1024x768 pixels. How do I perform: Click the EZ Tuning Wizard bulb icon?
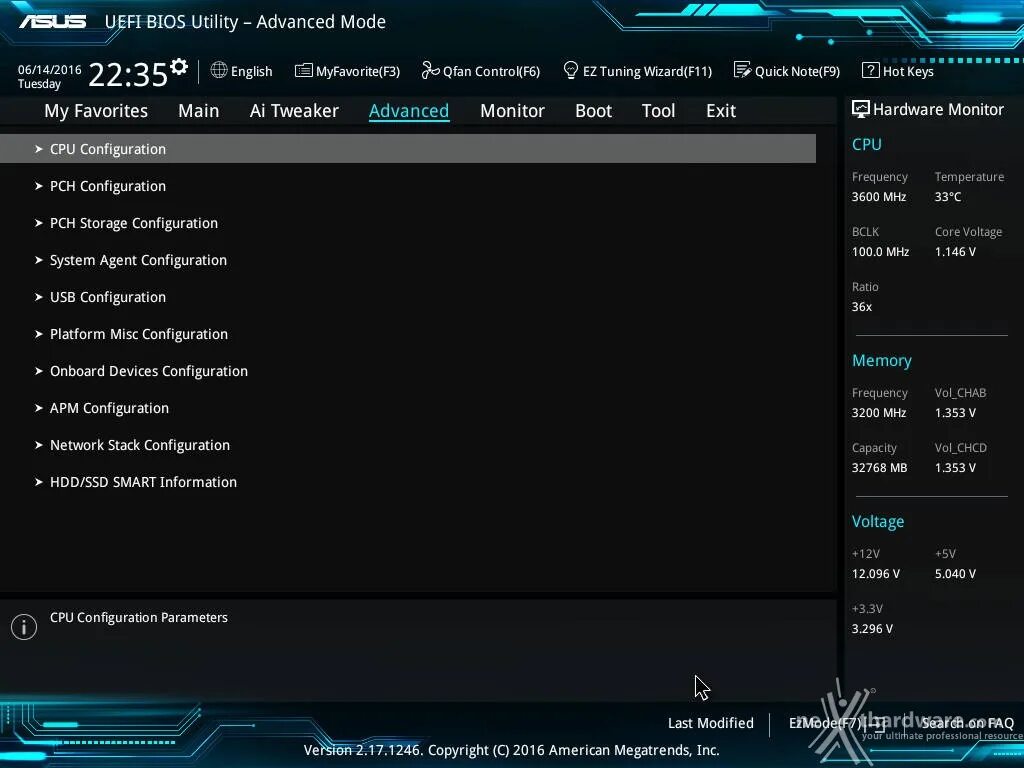[x=570, y=70]
